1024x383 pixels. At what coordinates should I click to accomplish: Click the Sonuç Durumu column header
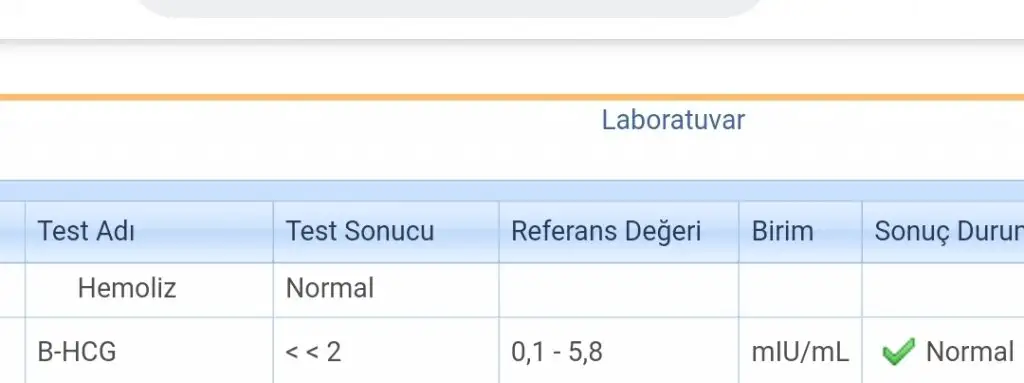[943, 232]
